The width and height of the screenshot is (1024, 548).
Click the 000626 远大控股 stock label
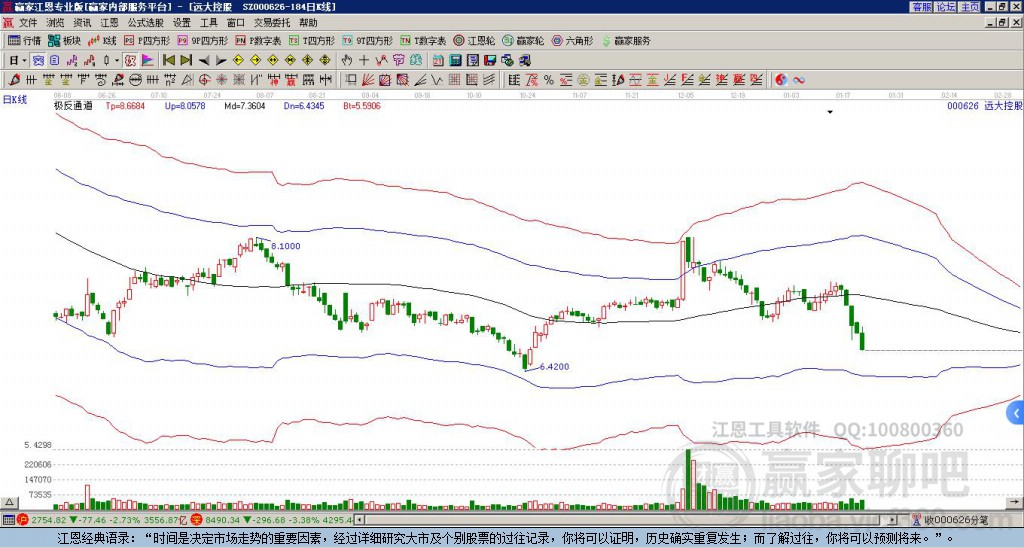pyautogui.click(x=985, y=105)
